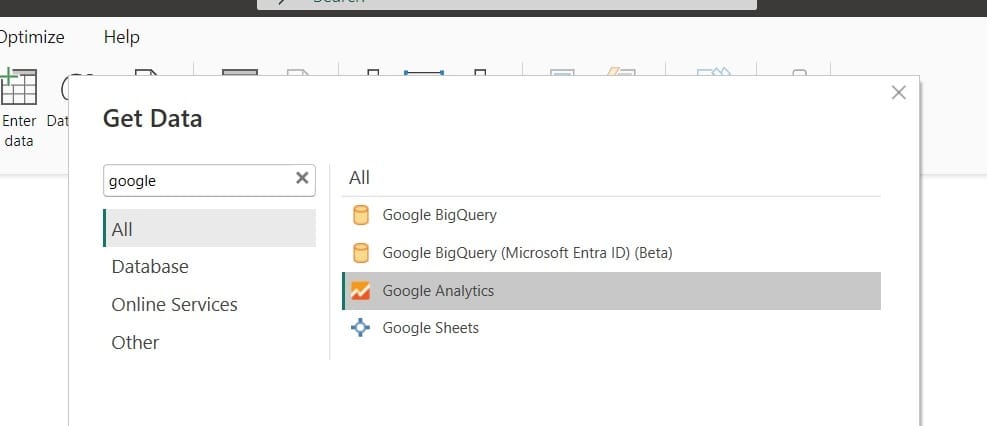Click the Google BigQuery database icon
This screenshot has height=426, width=987.
coord(361,215)
